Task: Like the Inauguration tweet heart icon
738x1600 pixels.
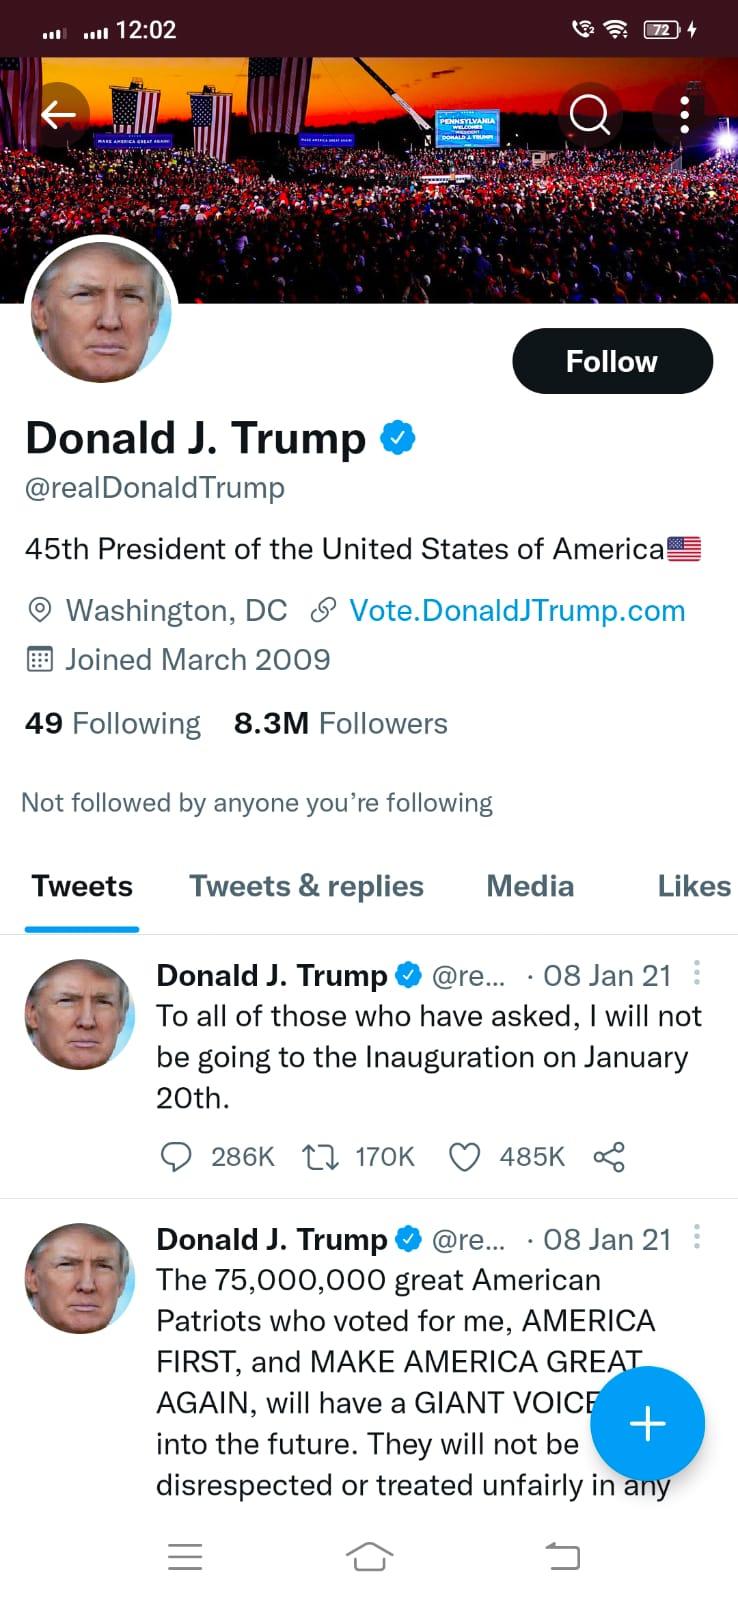Action: [x=464, y=1157]
